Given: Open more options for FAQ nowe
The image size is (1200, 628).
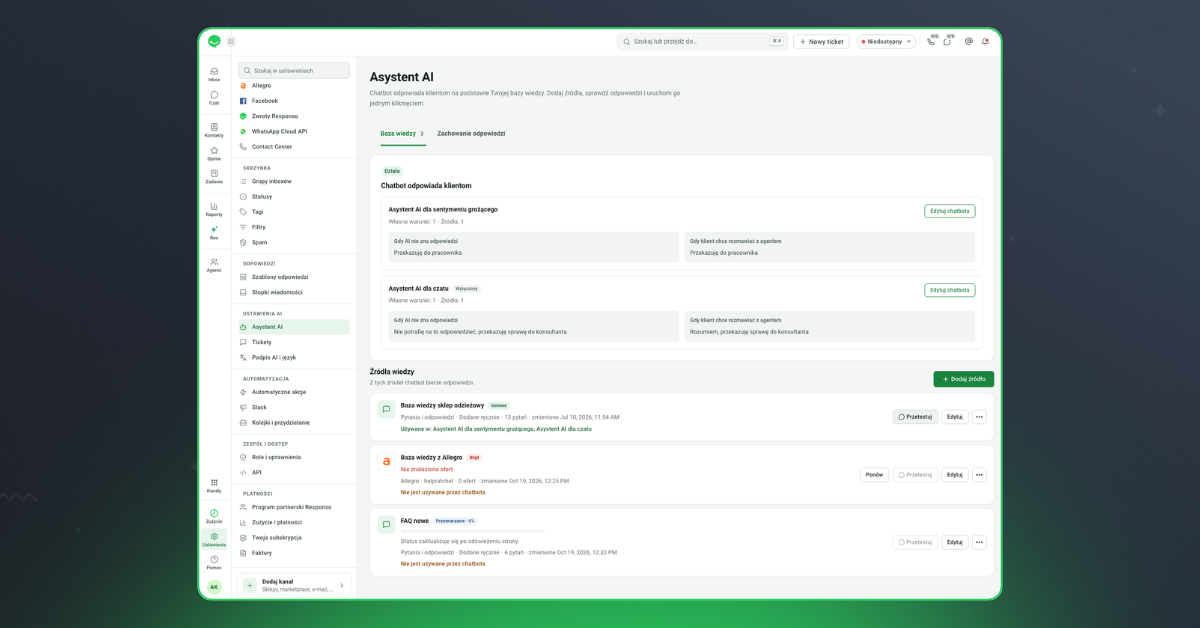Looking at the screenshot, I should click(x=979, y=542).
